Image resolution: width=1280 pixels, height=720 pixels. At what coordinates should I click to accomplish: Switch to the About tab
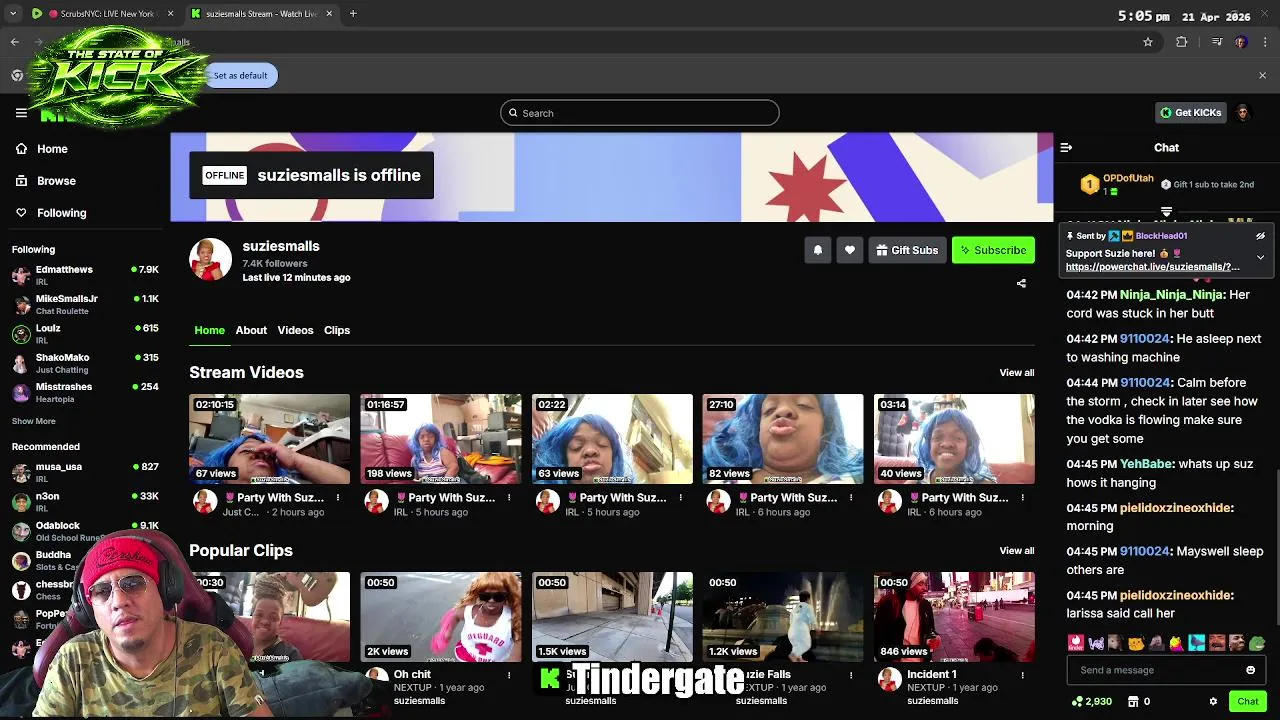tap(251, 330)
